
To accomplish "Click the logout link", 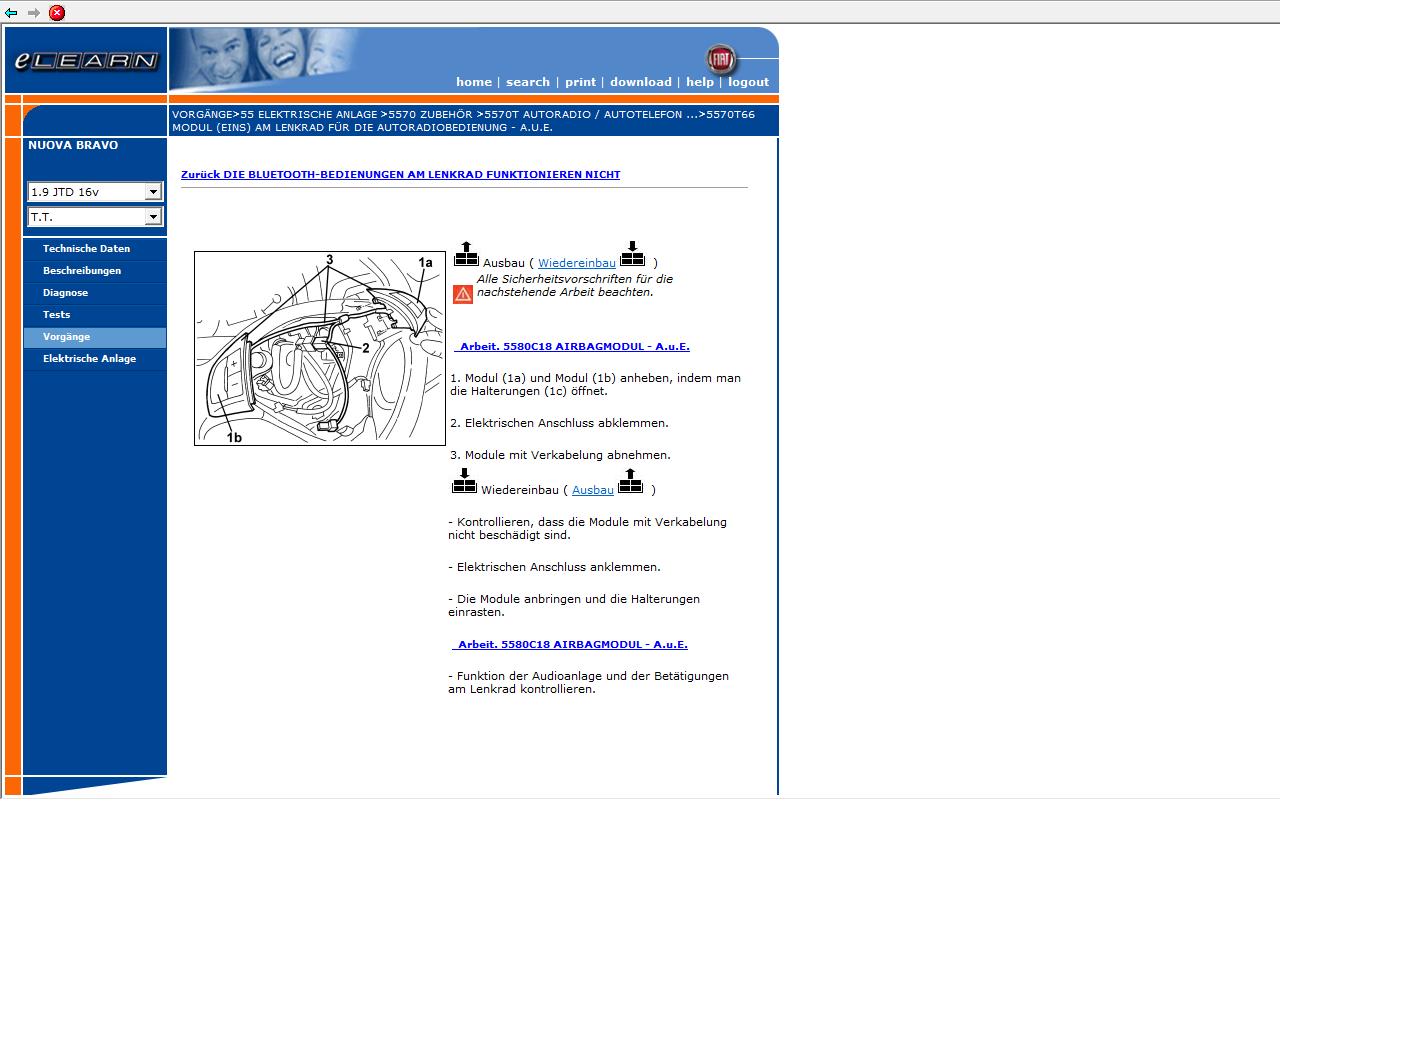I will click(x=748, y=82).
